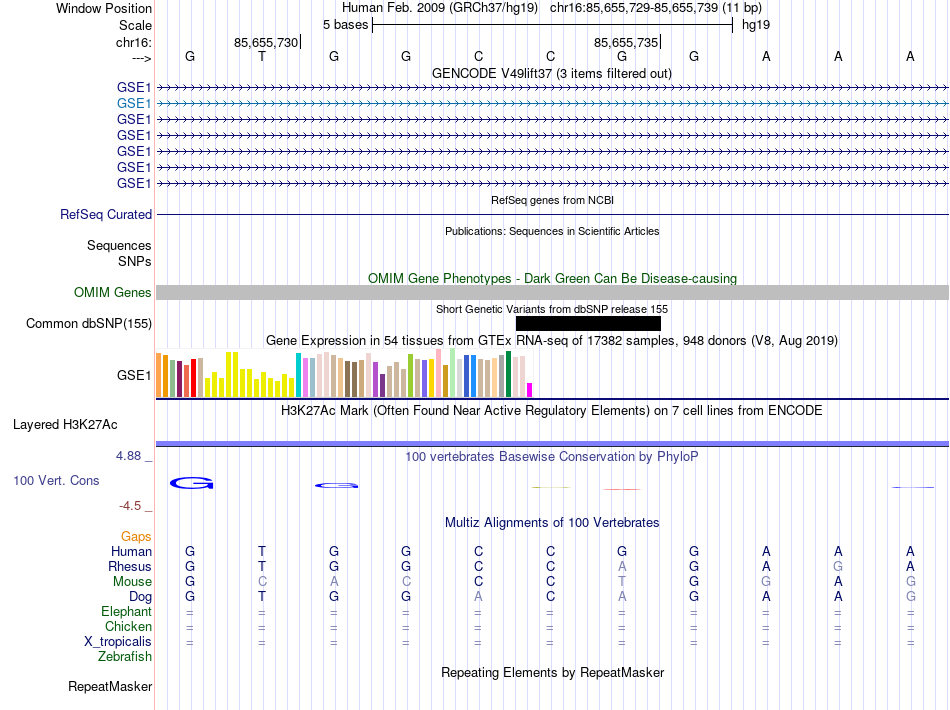950x710 pixels.
Task: Select the Zebrafish species label
Action: (125, 656)
